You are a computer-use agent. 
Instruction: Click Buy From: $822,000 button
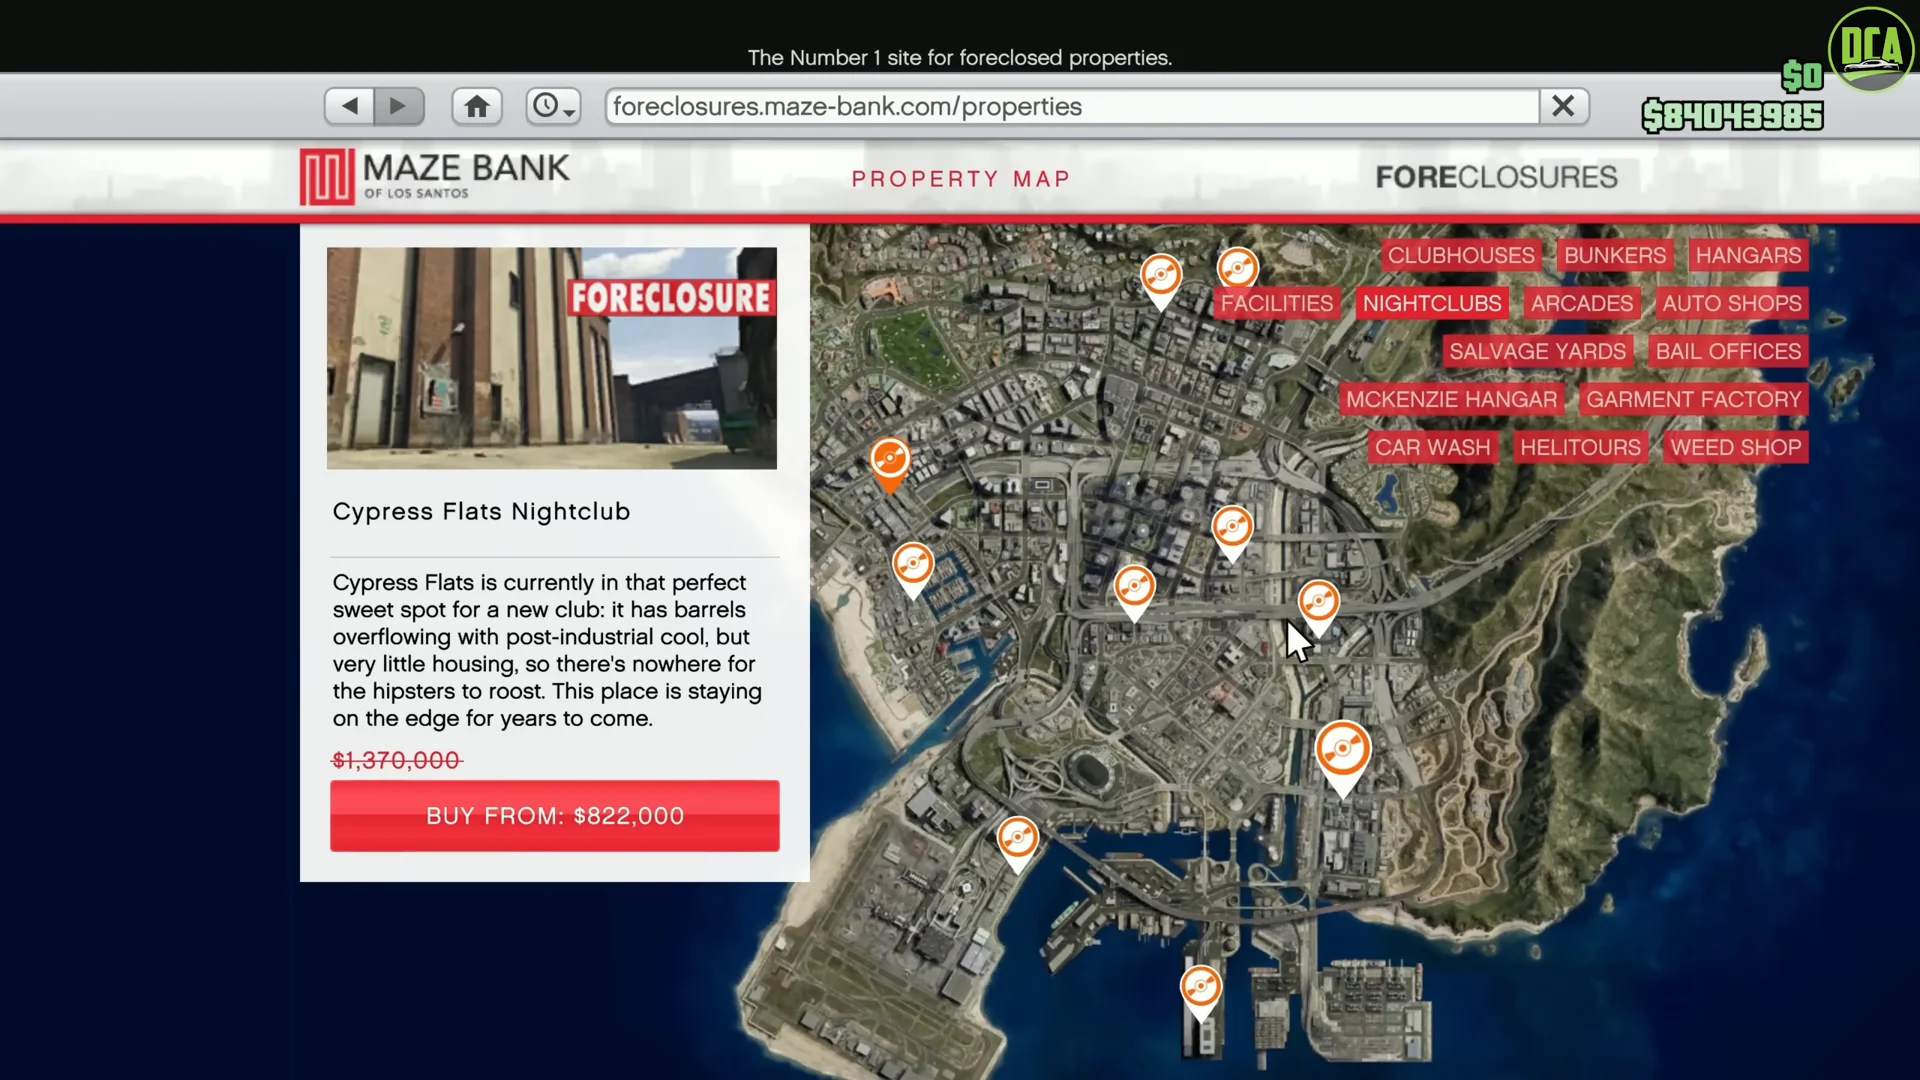[555, 816]
